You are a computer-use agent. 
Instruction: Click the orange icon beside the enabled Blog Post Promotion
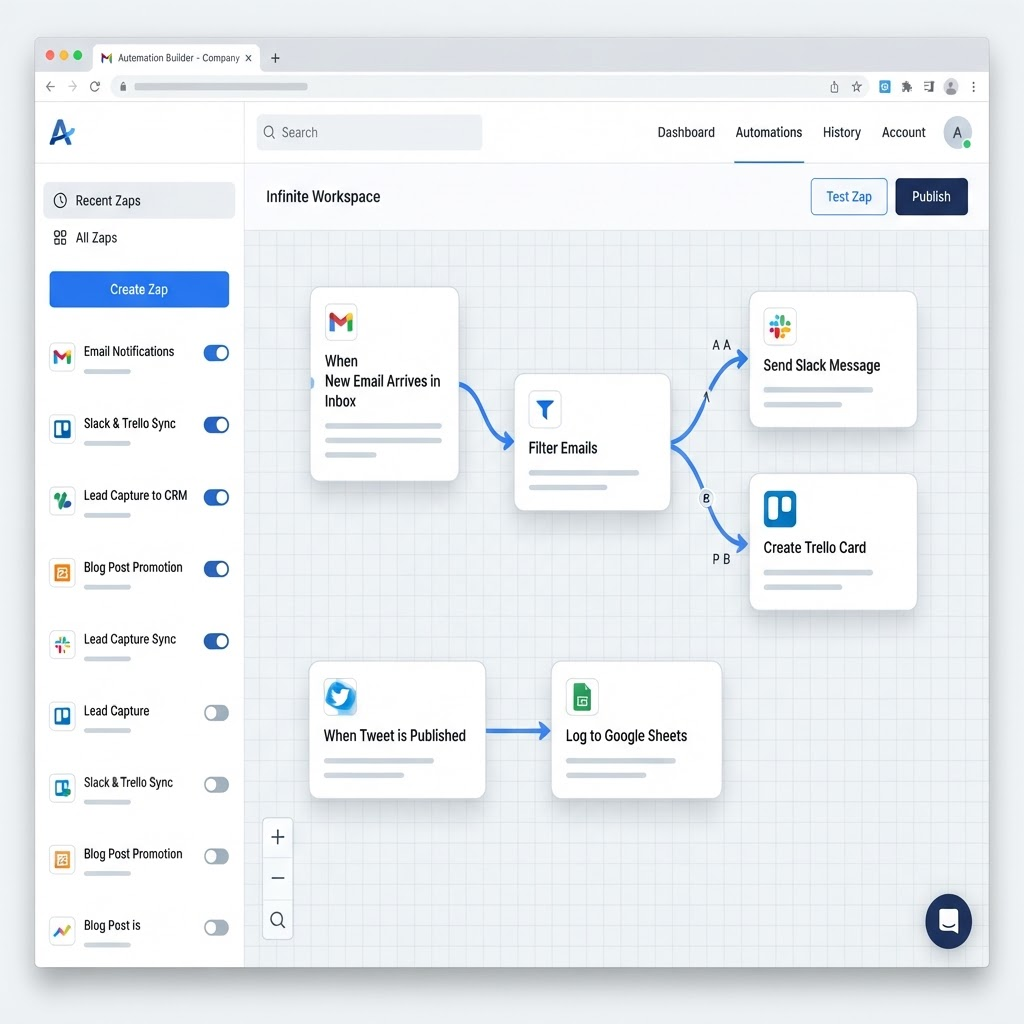pos(62,573)
